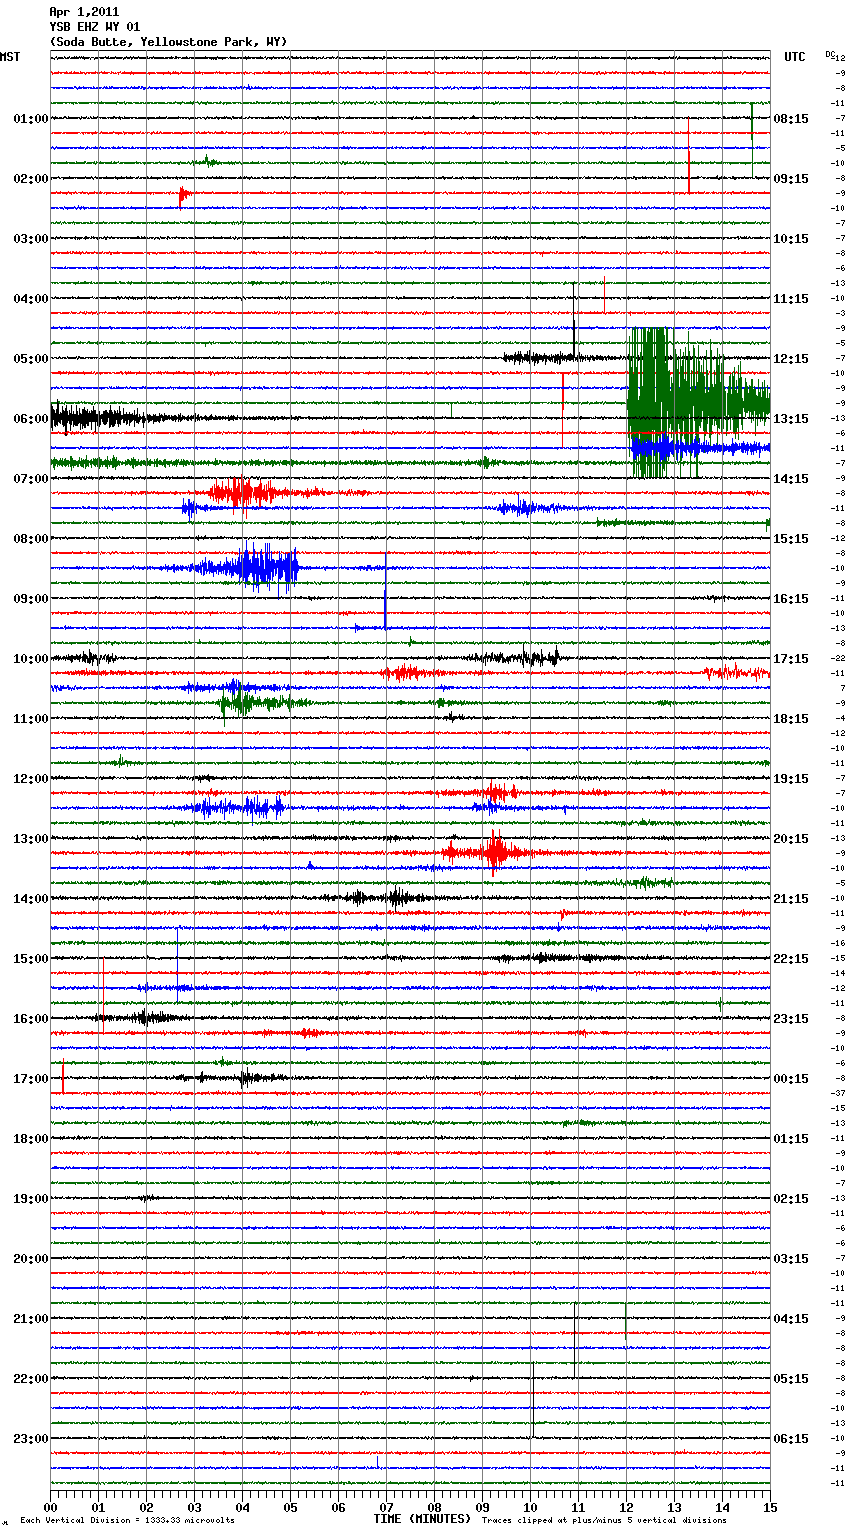Viewport: 850px width, 1534px height.
Task: Click the 17:15 UTC time label
Action: coord(791,659)
